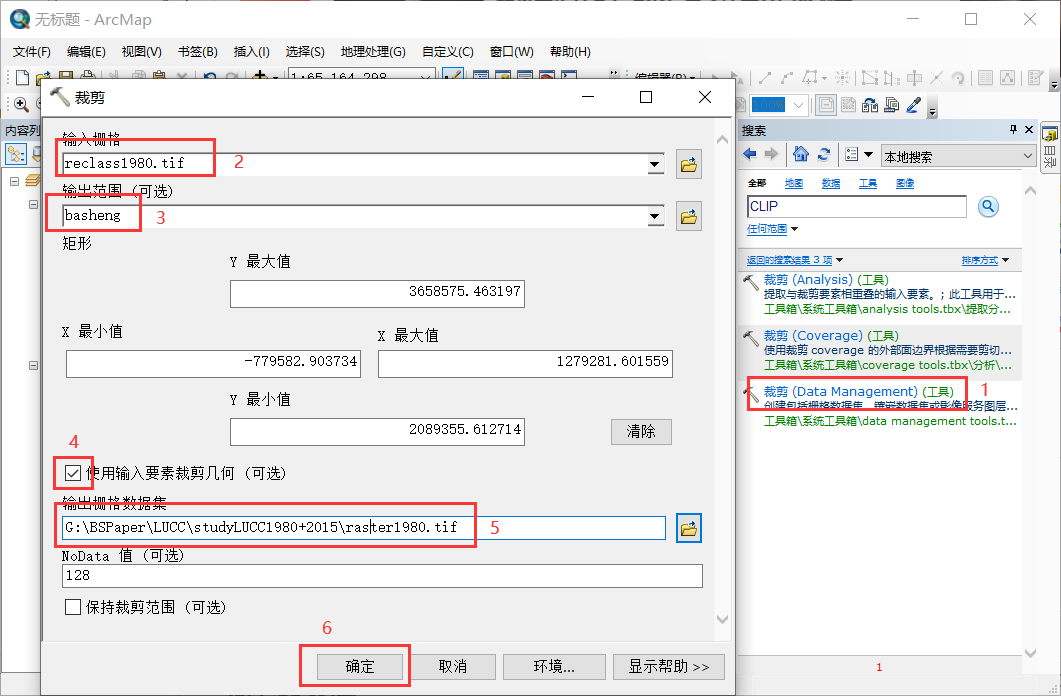Screen dimensions: 1061x696
Task: Click the 取消 button
Action: [x=453, y=667]
